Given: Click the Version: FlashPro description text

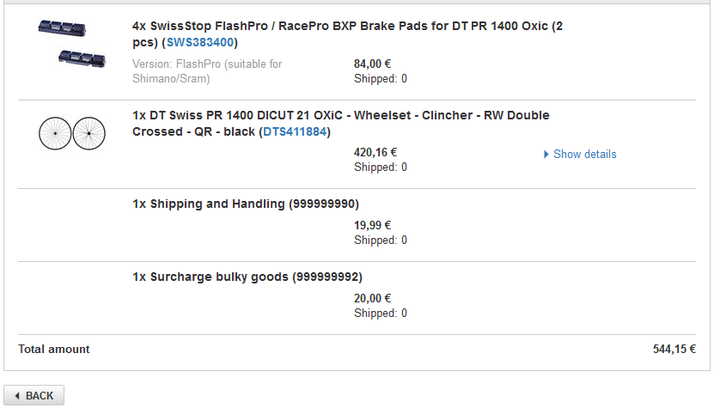Looking at the screenshot, I should click(207, 71).
